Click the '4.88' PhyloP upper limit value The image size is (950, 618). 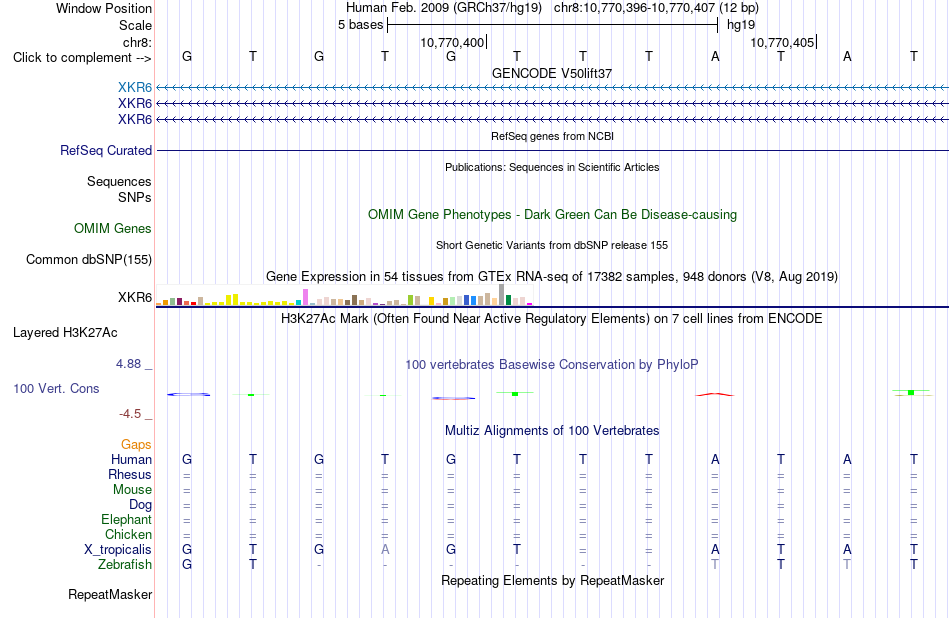pyautogui.click(x=128, y=364)
